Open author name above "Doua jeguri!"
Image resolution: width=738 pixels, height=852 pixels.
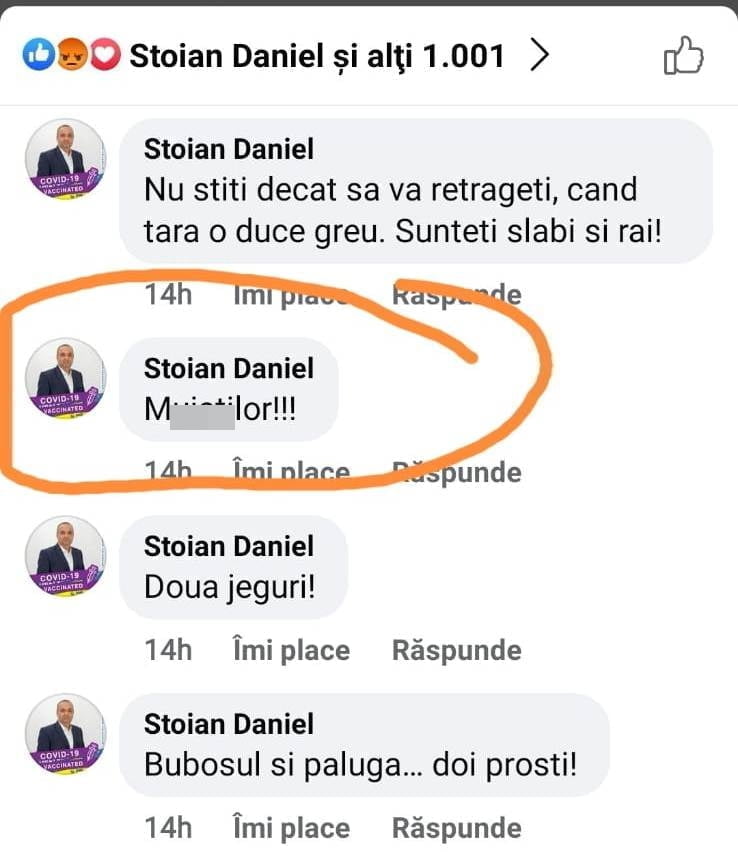click(x=229, y=546)
